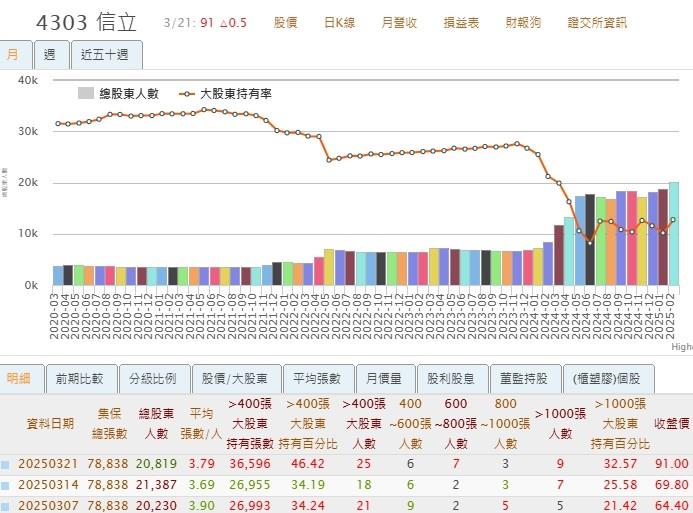Screen dimensions: 693x513
Task: Select the (櫃塑膠)個股 tab
Action: pyautogui.click(x=609, y=379)
